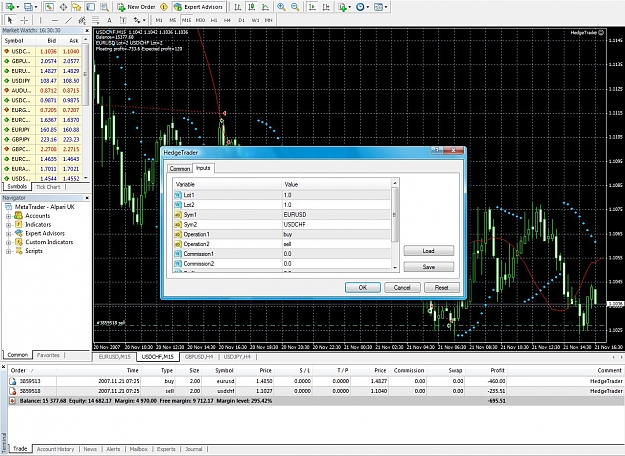Screen dimensions: 625x456
Task: Select the text label tool
Action: 123,20
